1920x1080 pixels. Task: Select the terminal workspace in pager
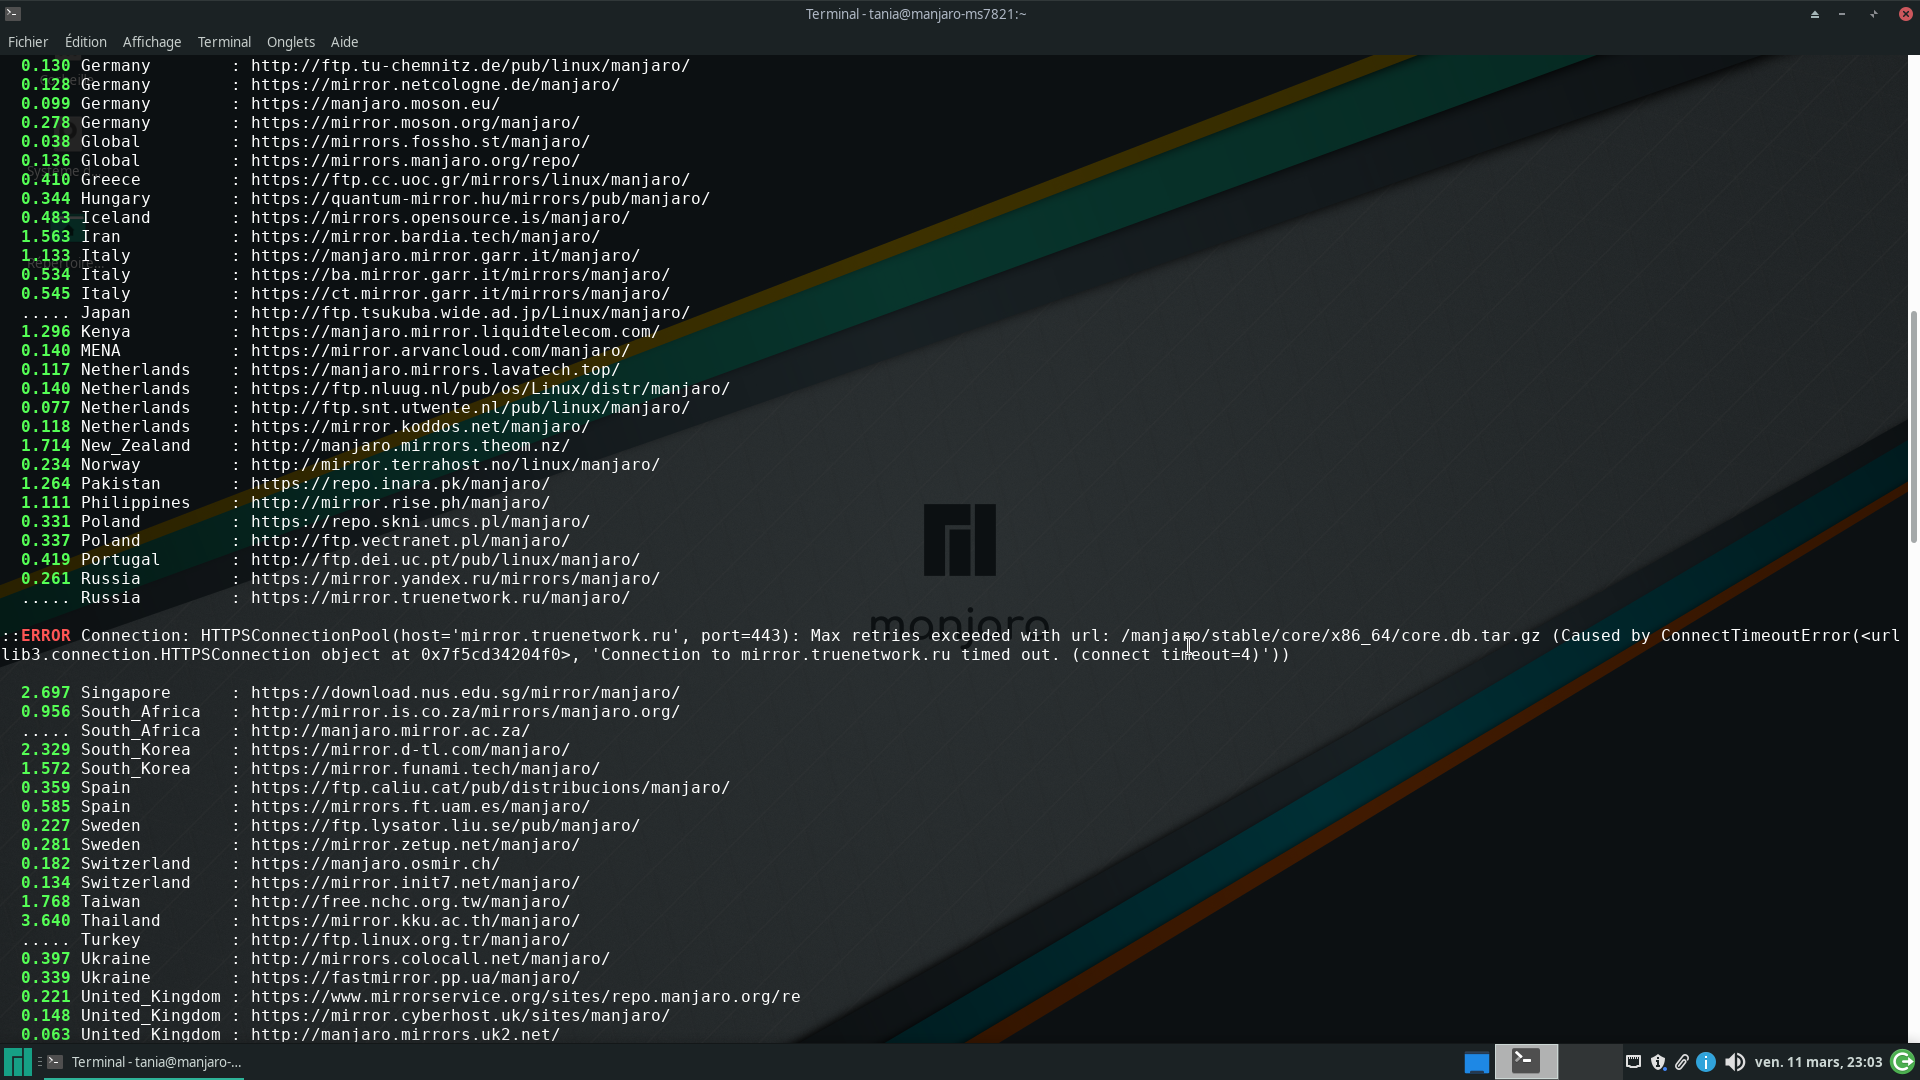click(1526, 1061)
